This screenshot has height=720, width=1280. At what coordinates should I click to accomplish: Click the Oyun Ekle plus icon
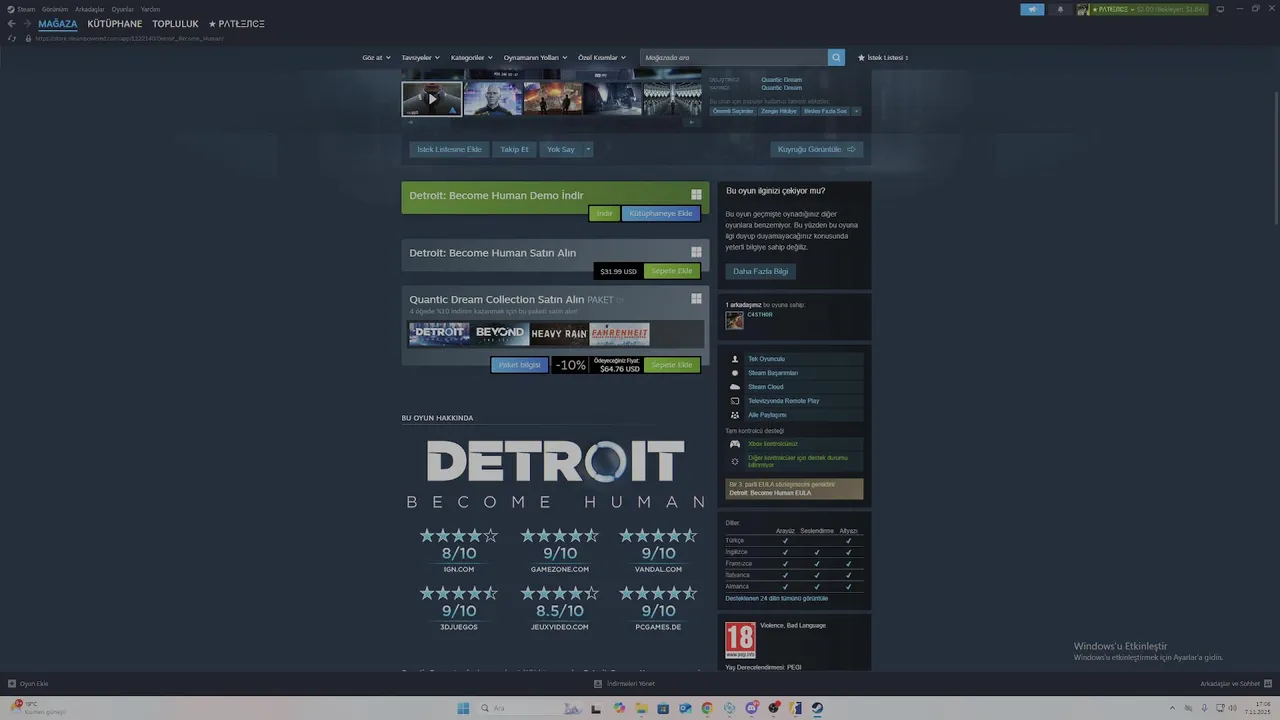pyautogui.click(x=12, y=684)
